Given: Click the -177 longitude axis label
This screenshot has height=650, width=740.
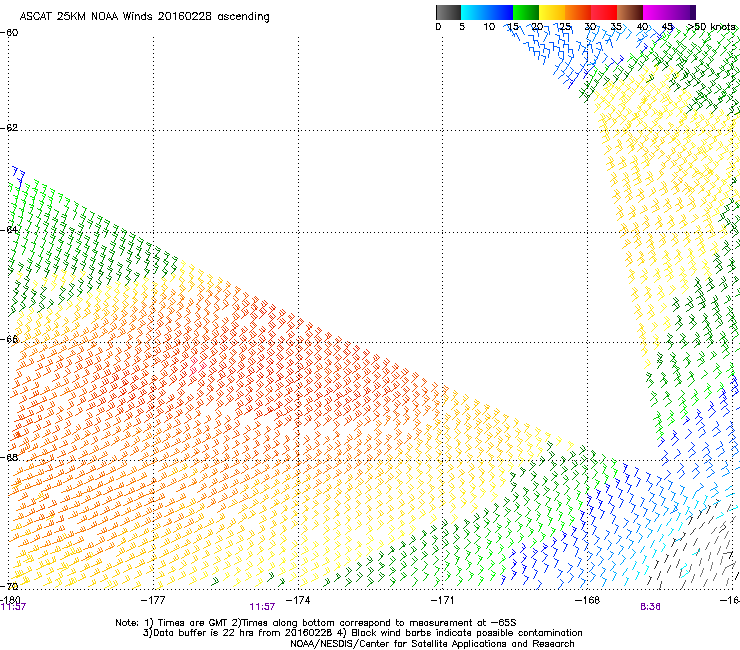Looking at the screenshot, I should pyautogui.click(x=153, y=600).
